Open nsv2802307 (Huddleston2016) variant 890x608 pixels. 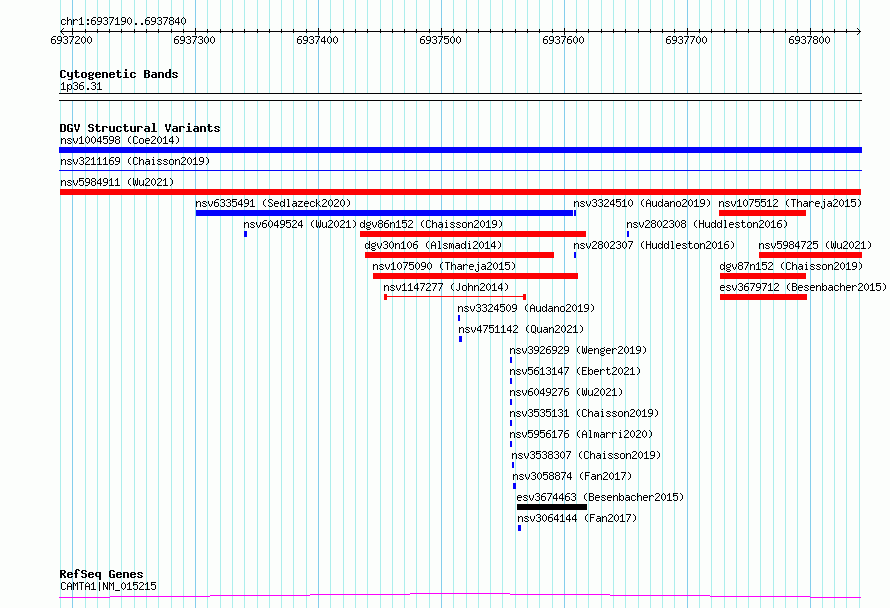654,245
